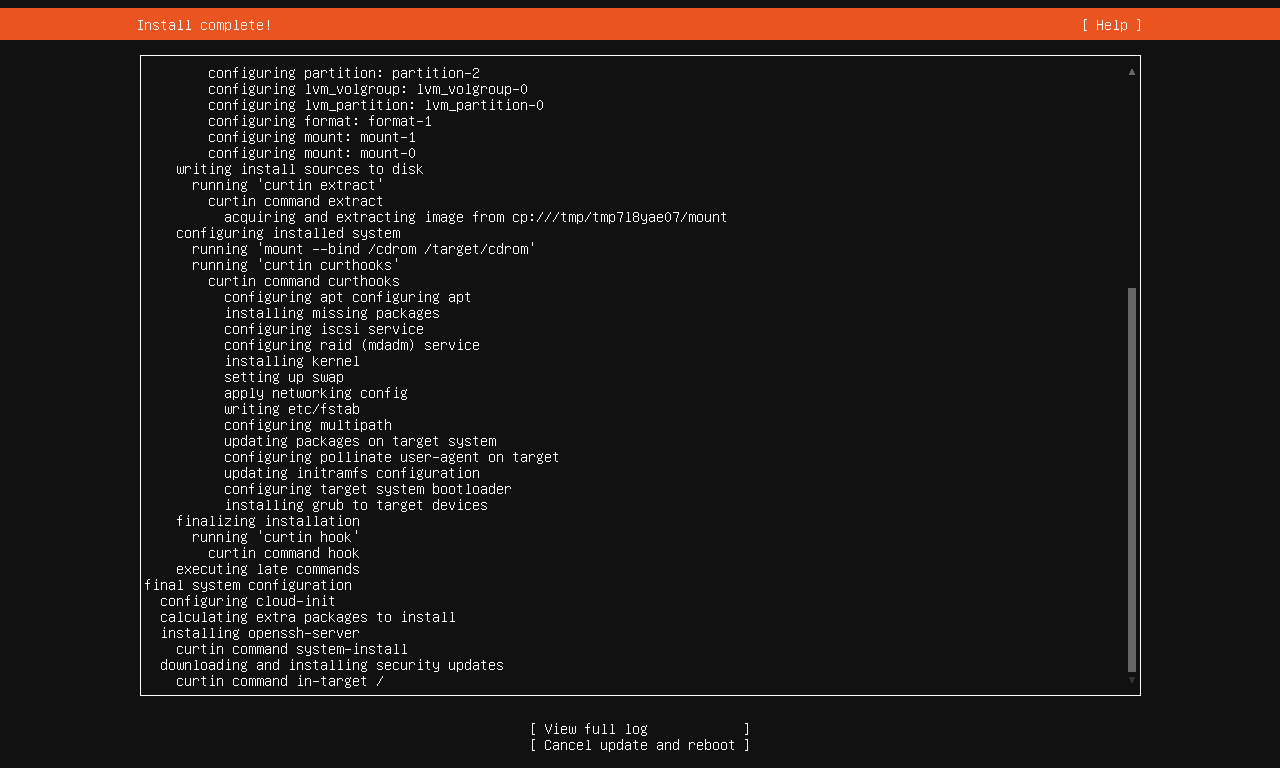Select the 'setting up swap' log entry
1280x768 pixels.
click(283, 376)
